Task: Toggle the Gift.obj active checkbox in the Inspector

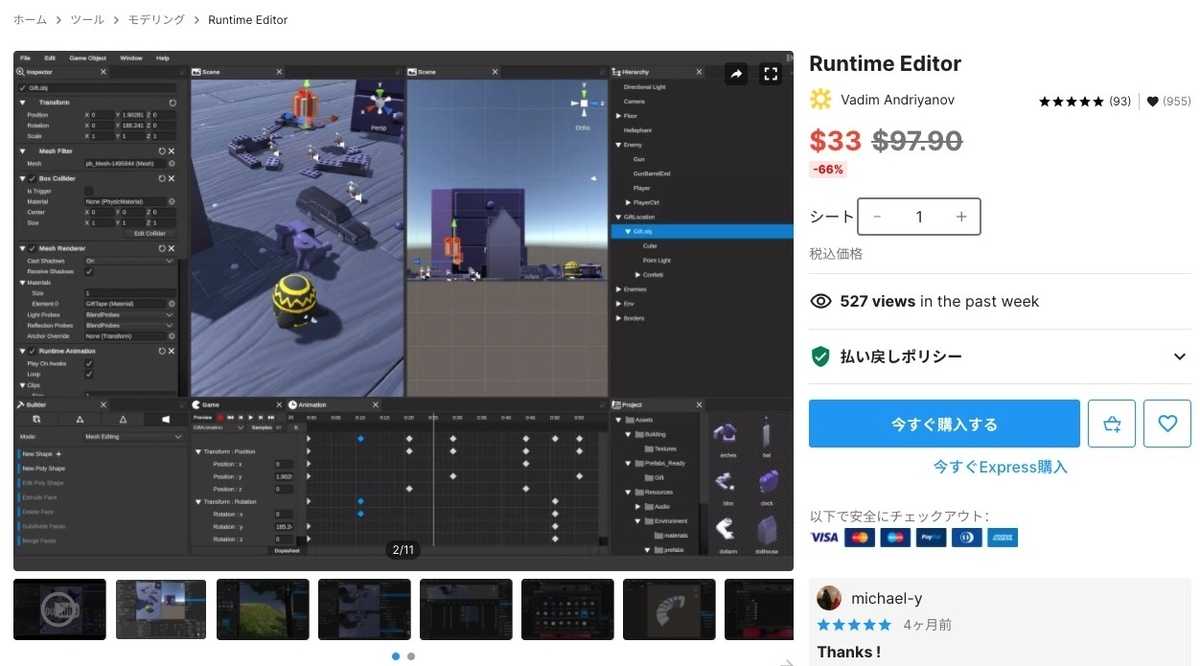Action: point(23,87)
